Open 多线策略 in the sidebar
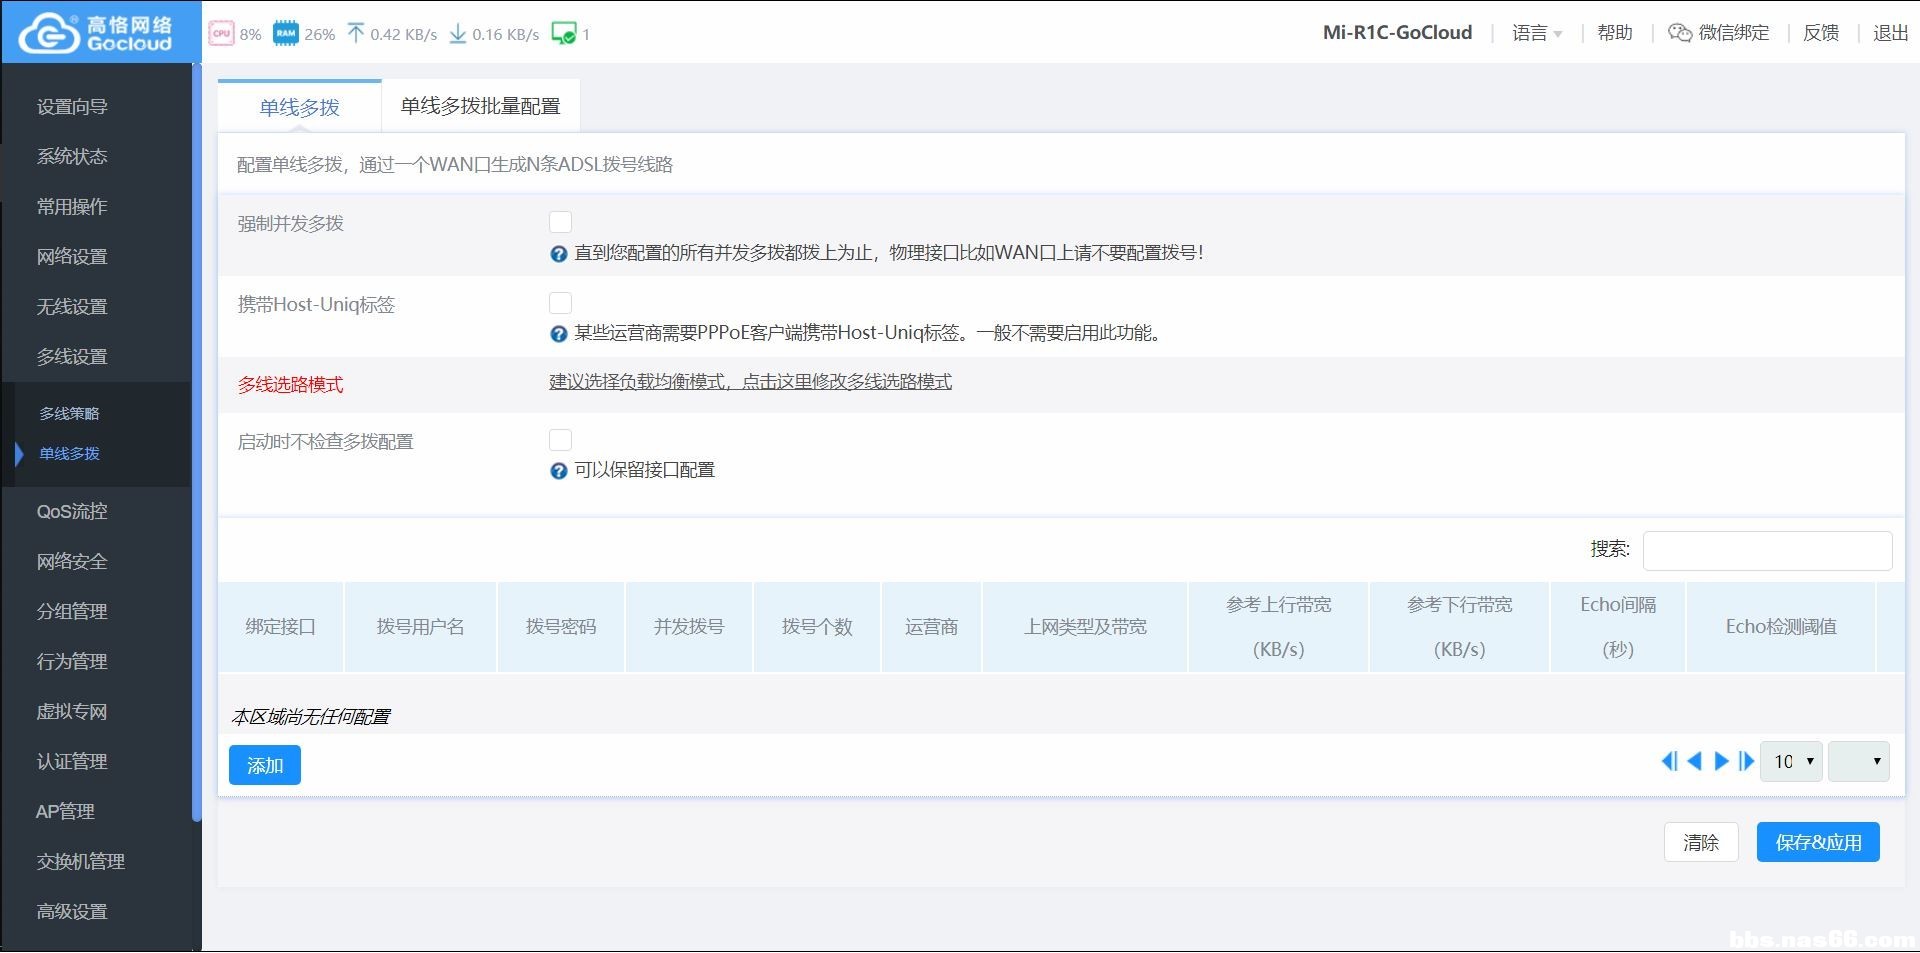Screen dimensions: 1920x953 (x=69, y=413)
